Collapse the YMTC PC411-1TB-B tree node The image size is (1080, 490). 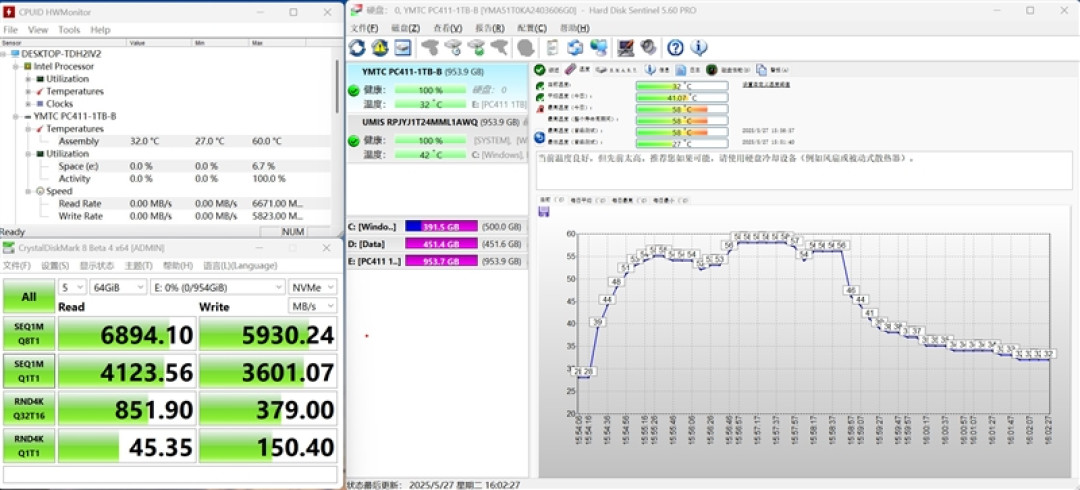click(x=16, y=116)
